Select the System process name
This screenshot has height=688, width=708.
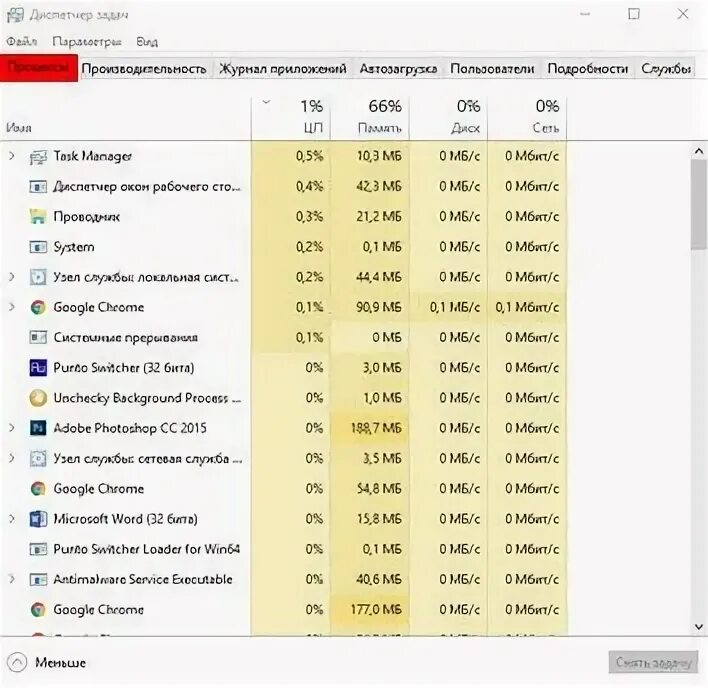point(74,247)
